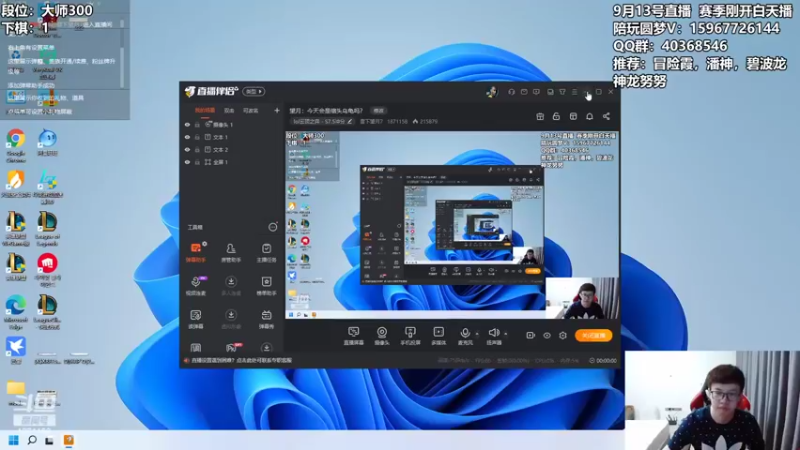
Task: Open taskbar search
Action: [32, 440]
